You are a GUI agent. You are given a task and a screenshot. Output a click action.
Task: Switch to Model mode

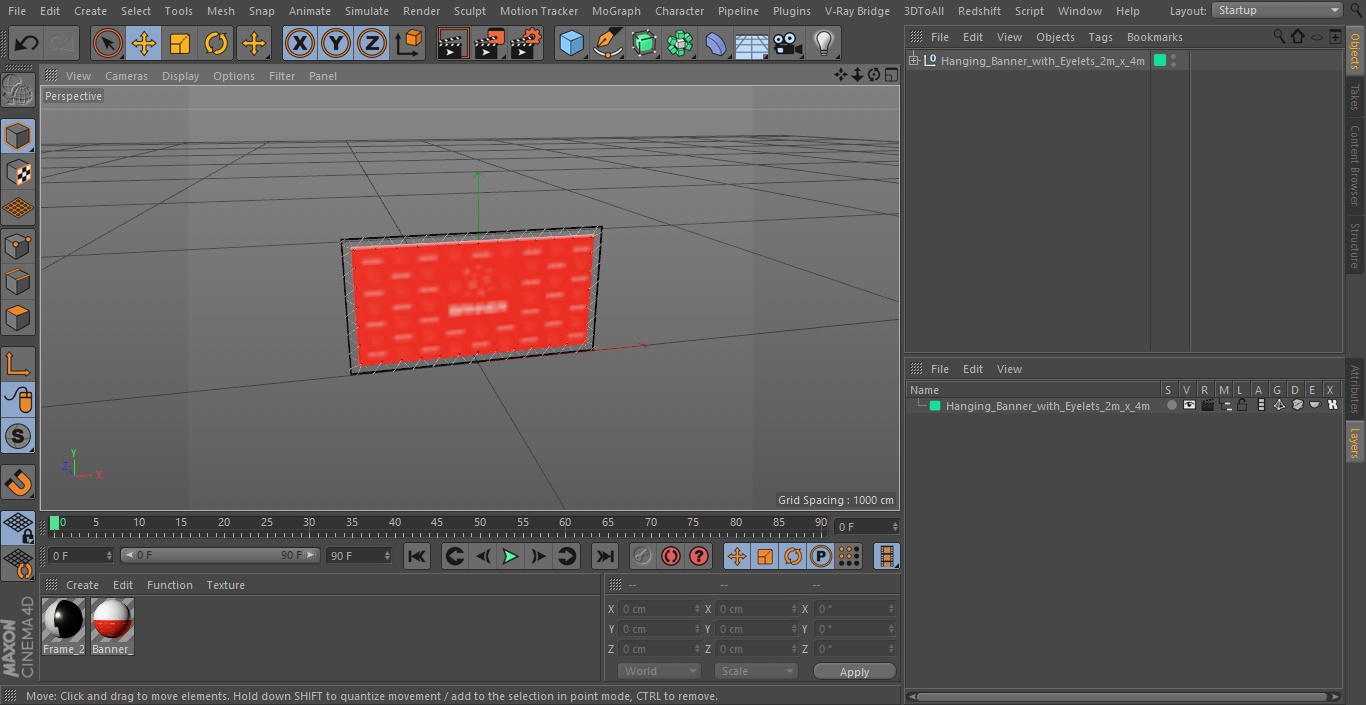pos(18,136)
